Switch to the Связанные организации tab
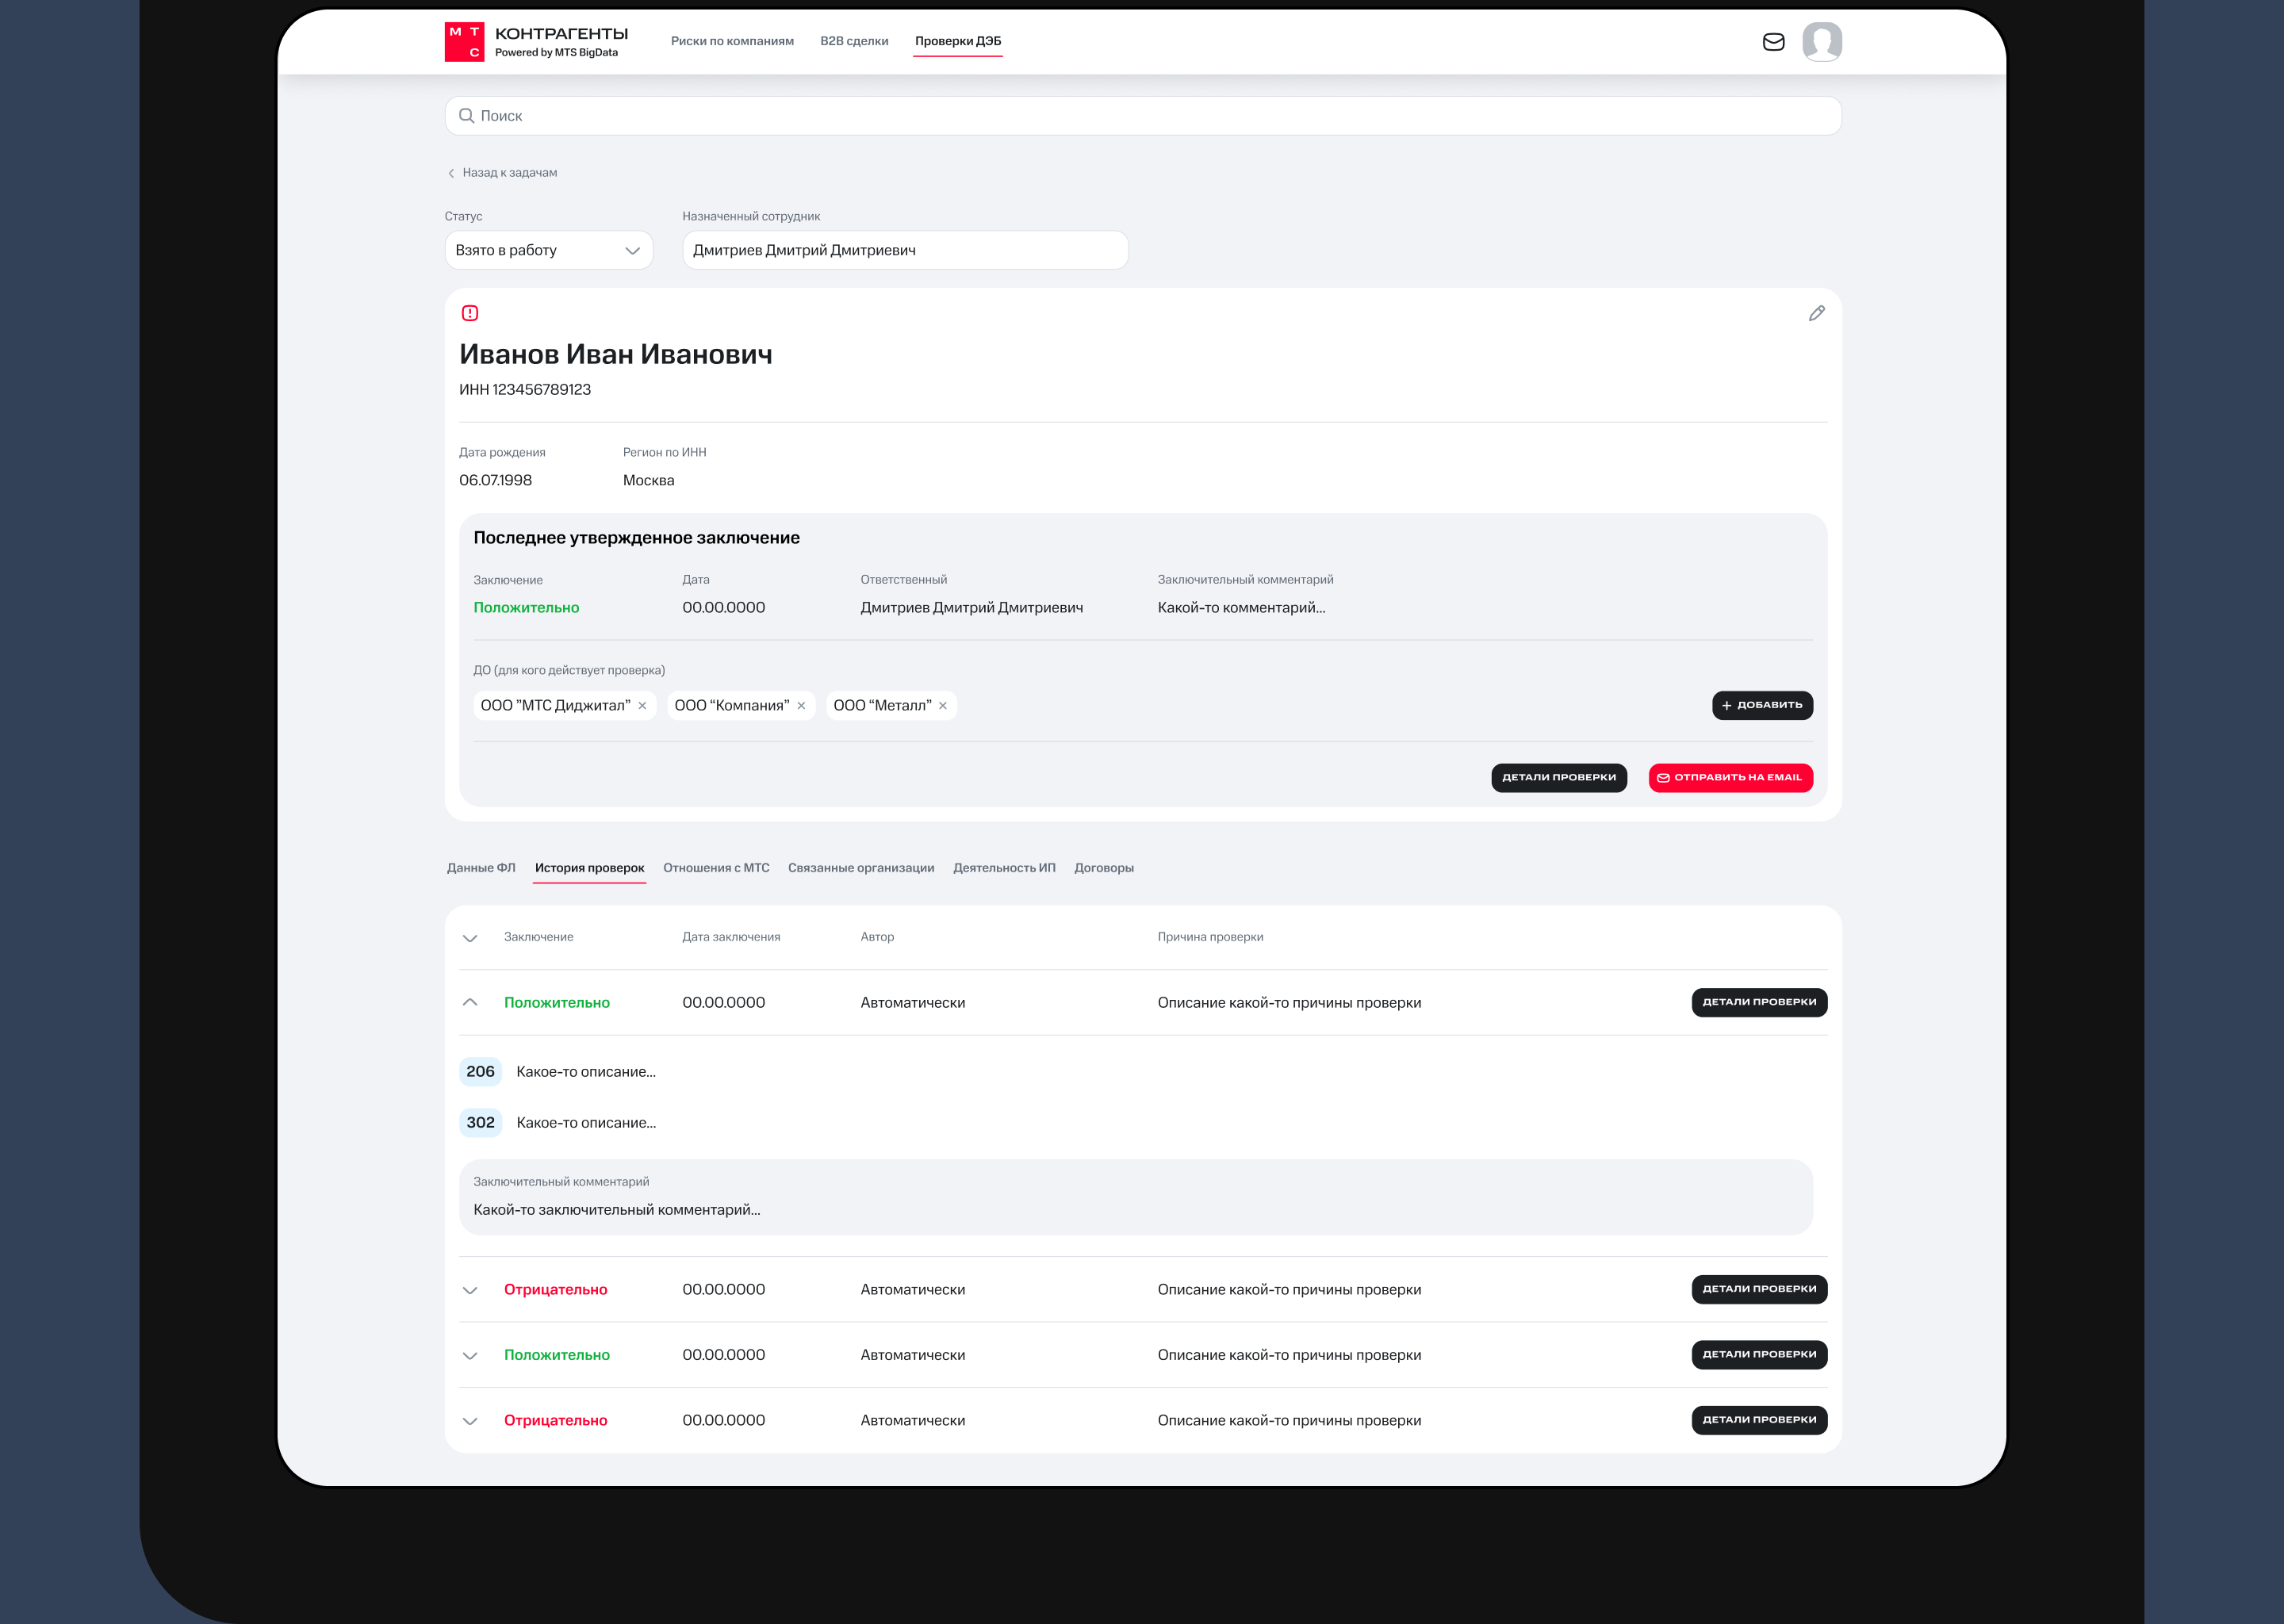Screen dimensions: 2284x1624 coord(860,868)
